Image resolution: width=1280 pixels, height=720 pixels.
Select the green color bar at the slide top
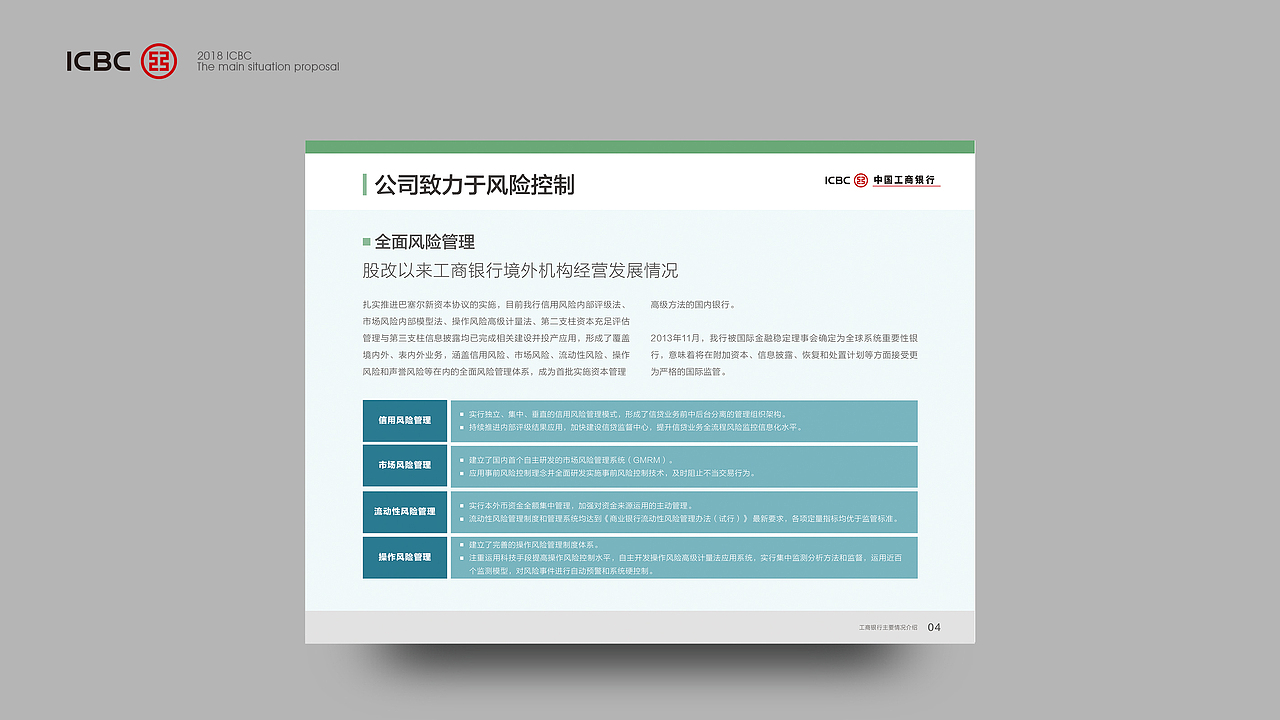coord(640,145)
